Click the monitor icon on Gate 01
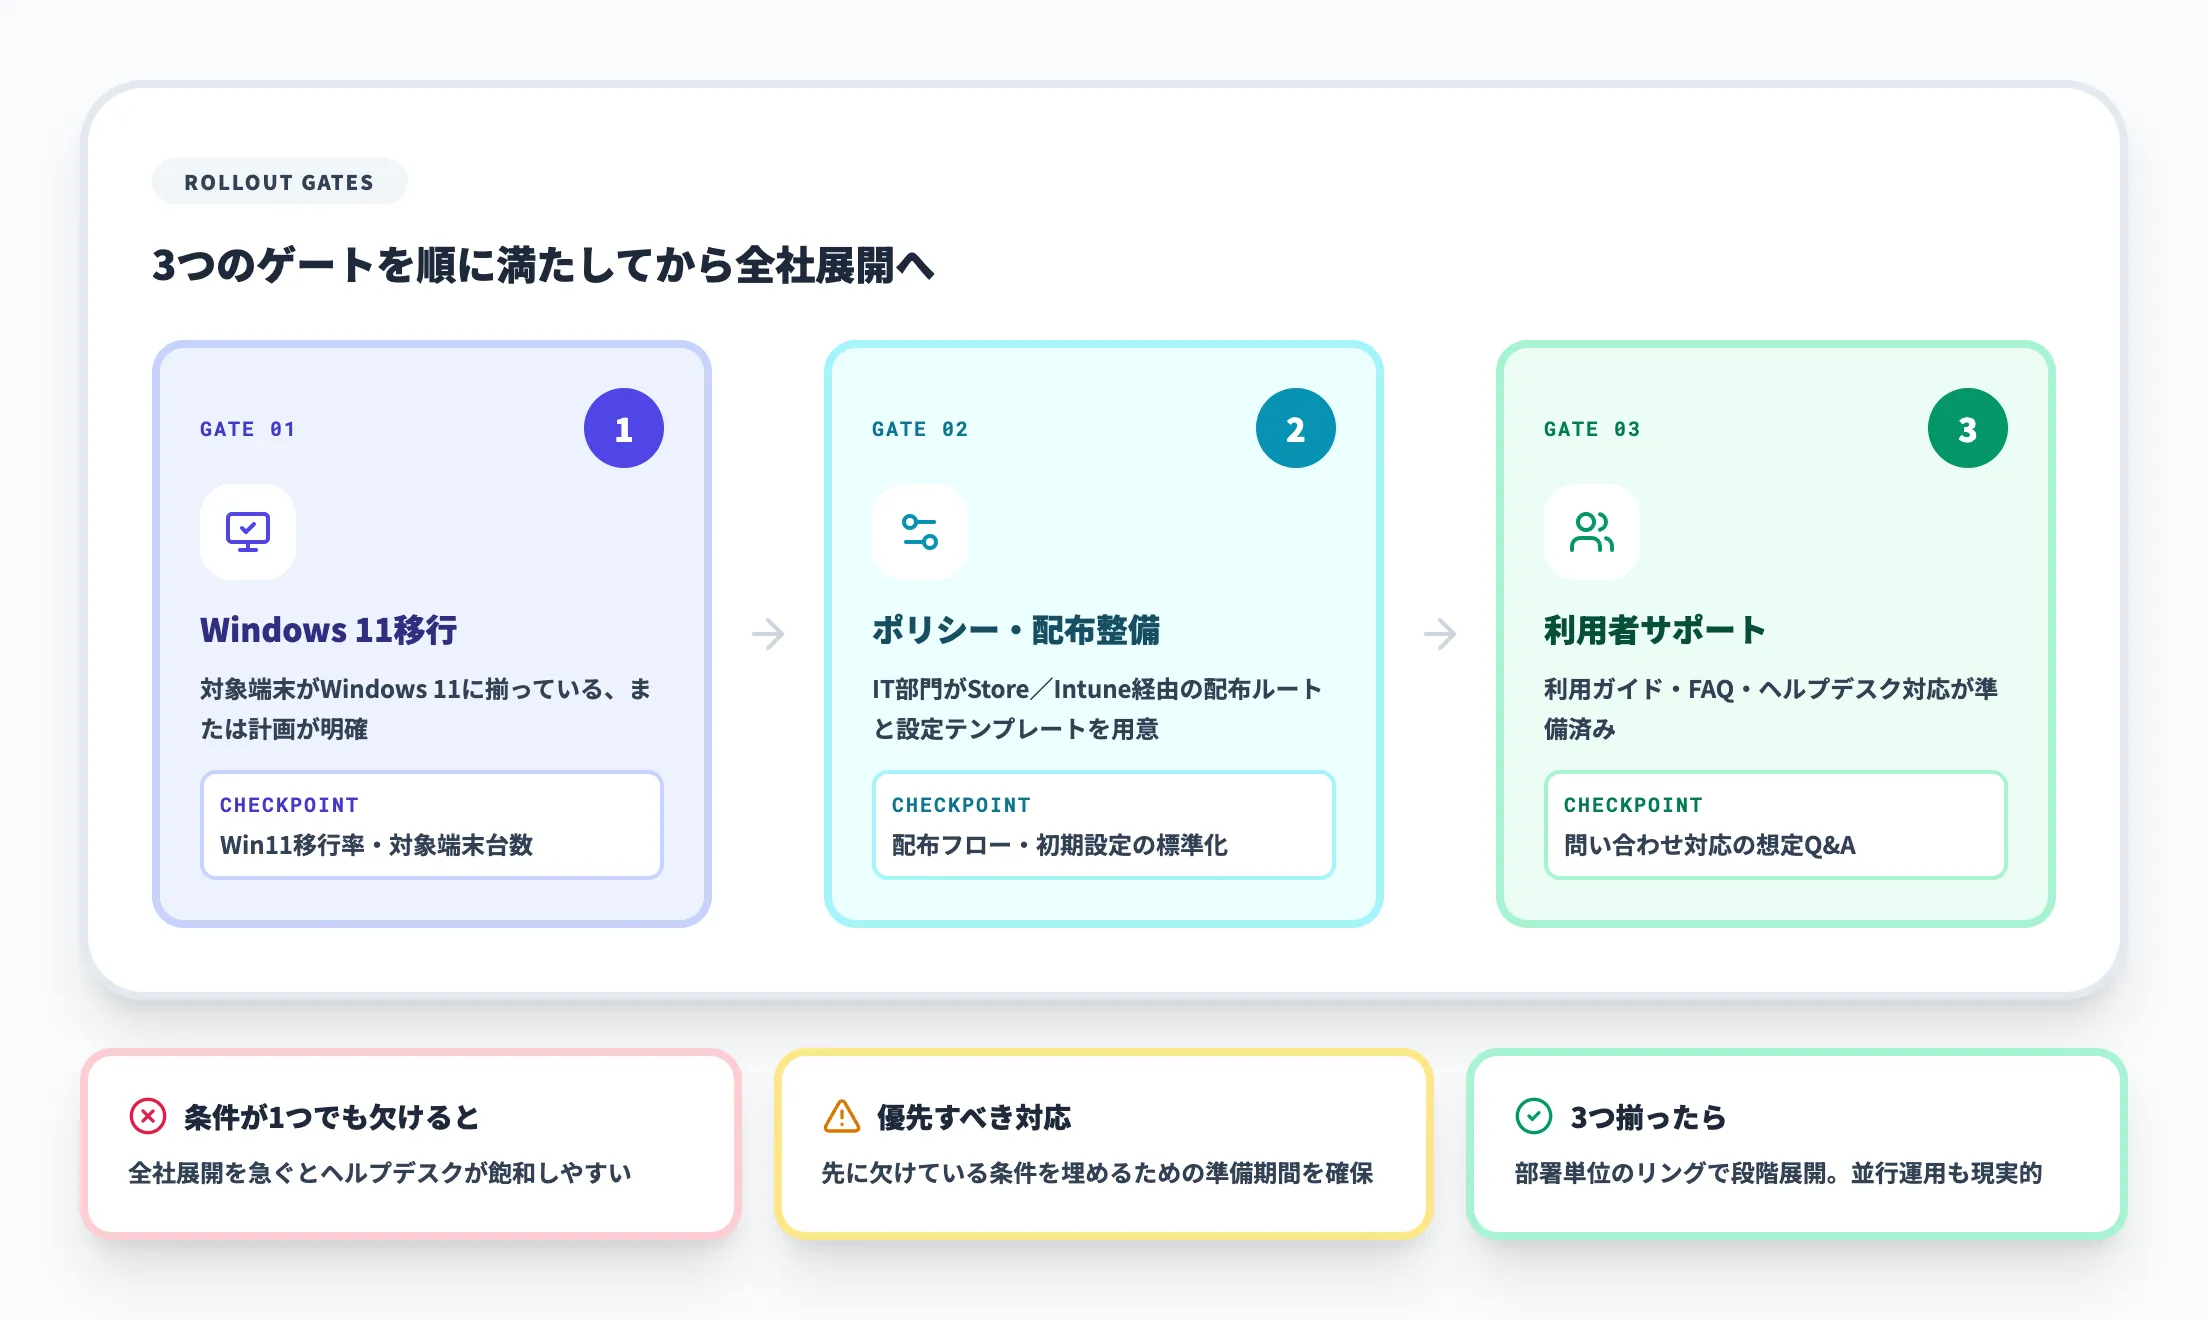The image size is (2208, 1320). [x=247, y=532]
